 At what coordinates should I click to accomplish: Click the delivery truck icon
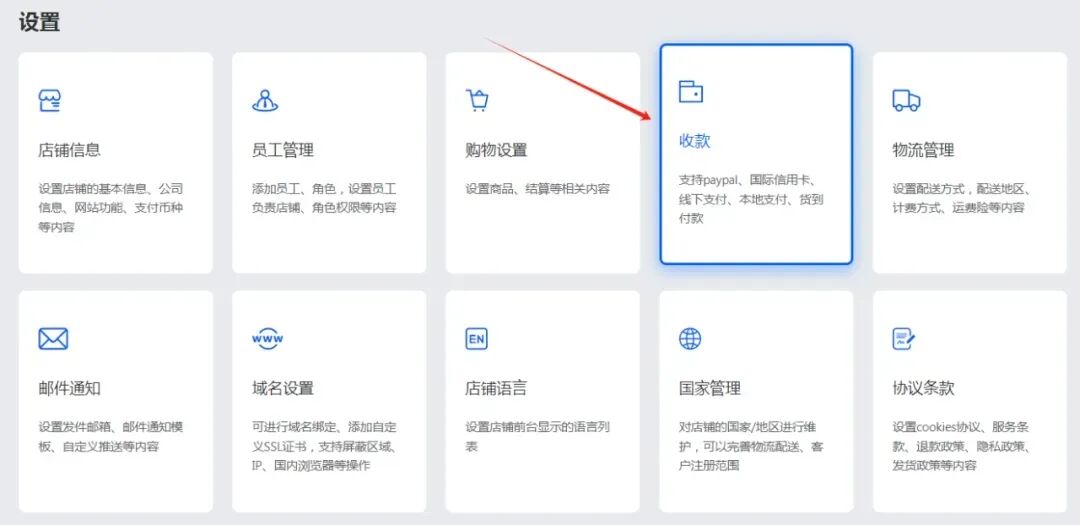(x=906, y=101)
